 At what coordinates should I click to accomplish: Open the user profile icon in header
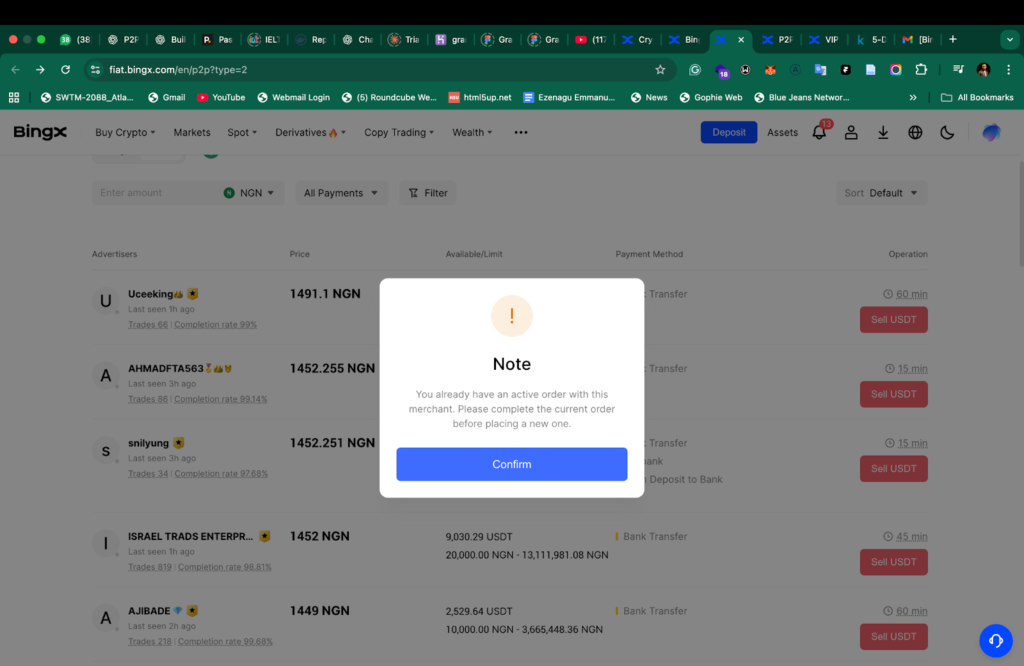click(x=851, y=132)
